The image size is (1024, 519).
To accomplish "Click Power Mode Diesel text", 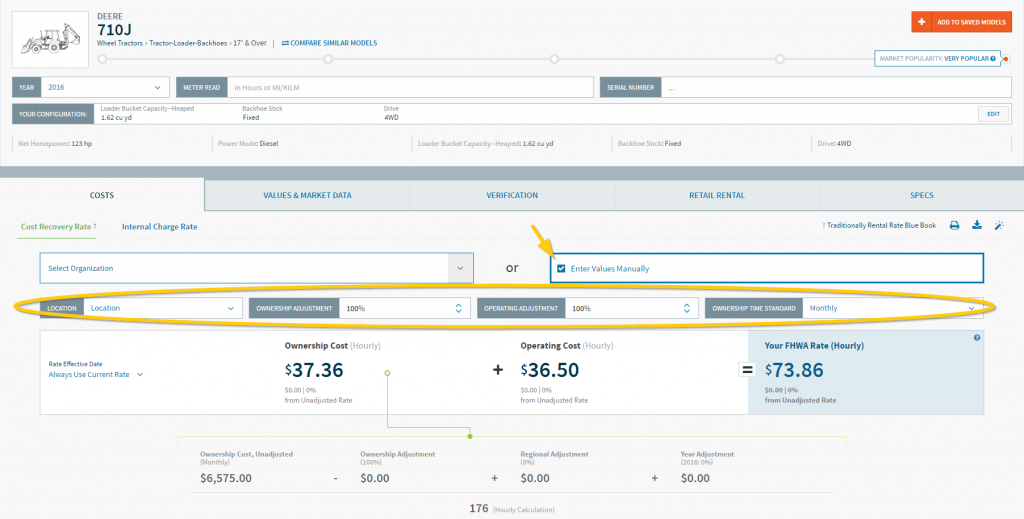I will (x=246, y=143).
